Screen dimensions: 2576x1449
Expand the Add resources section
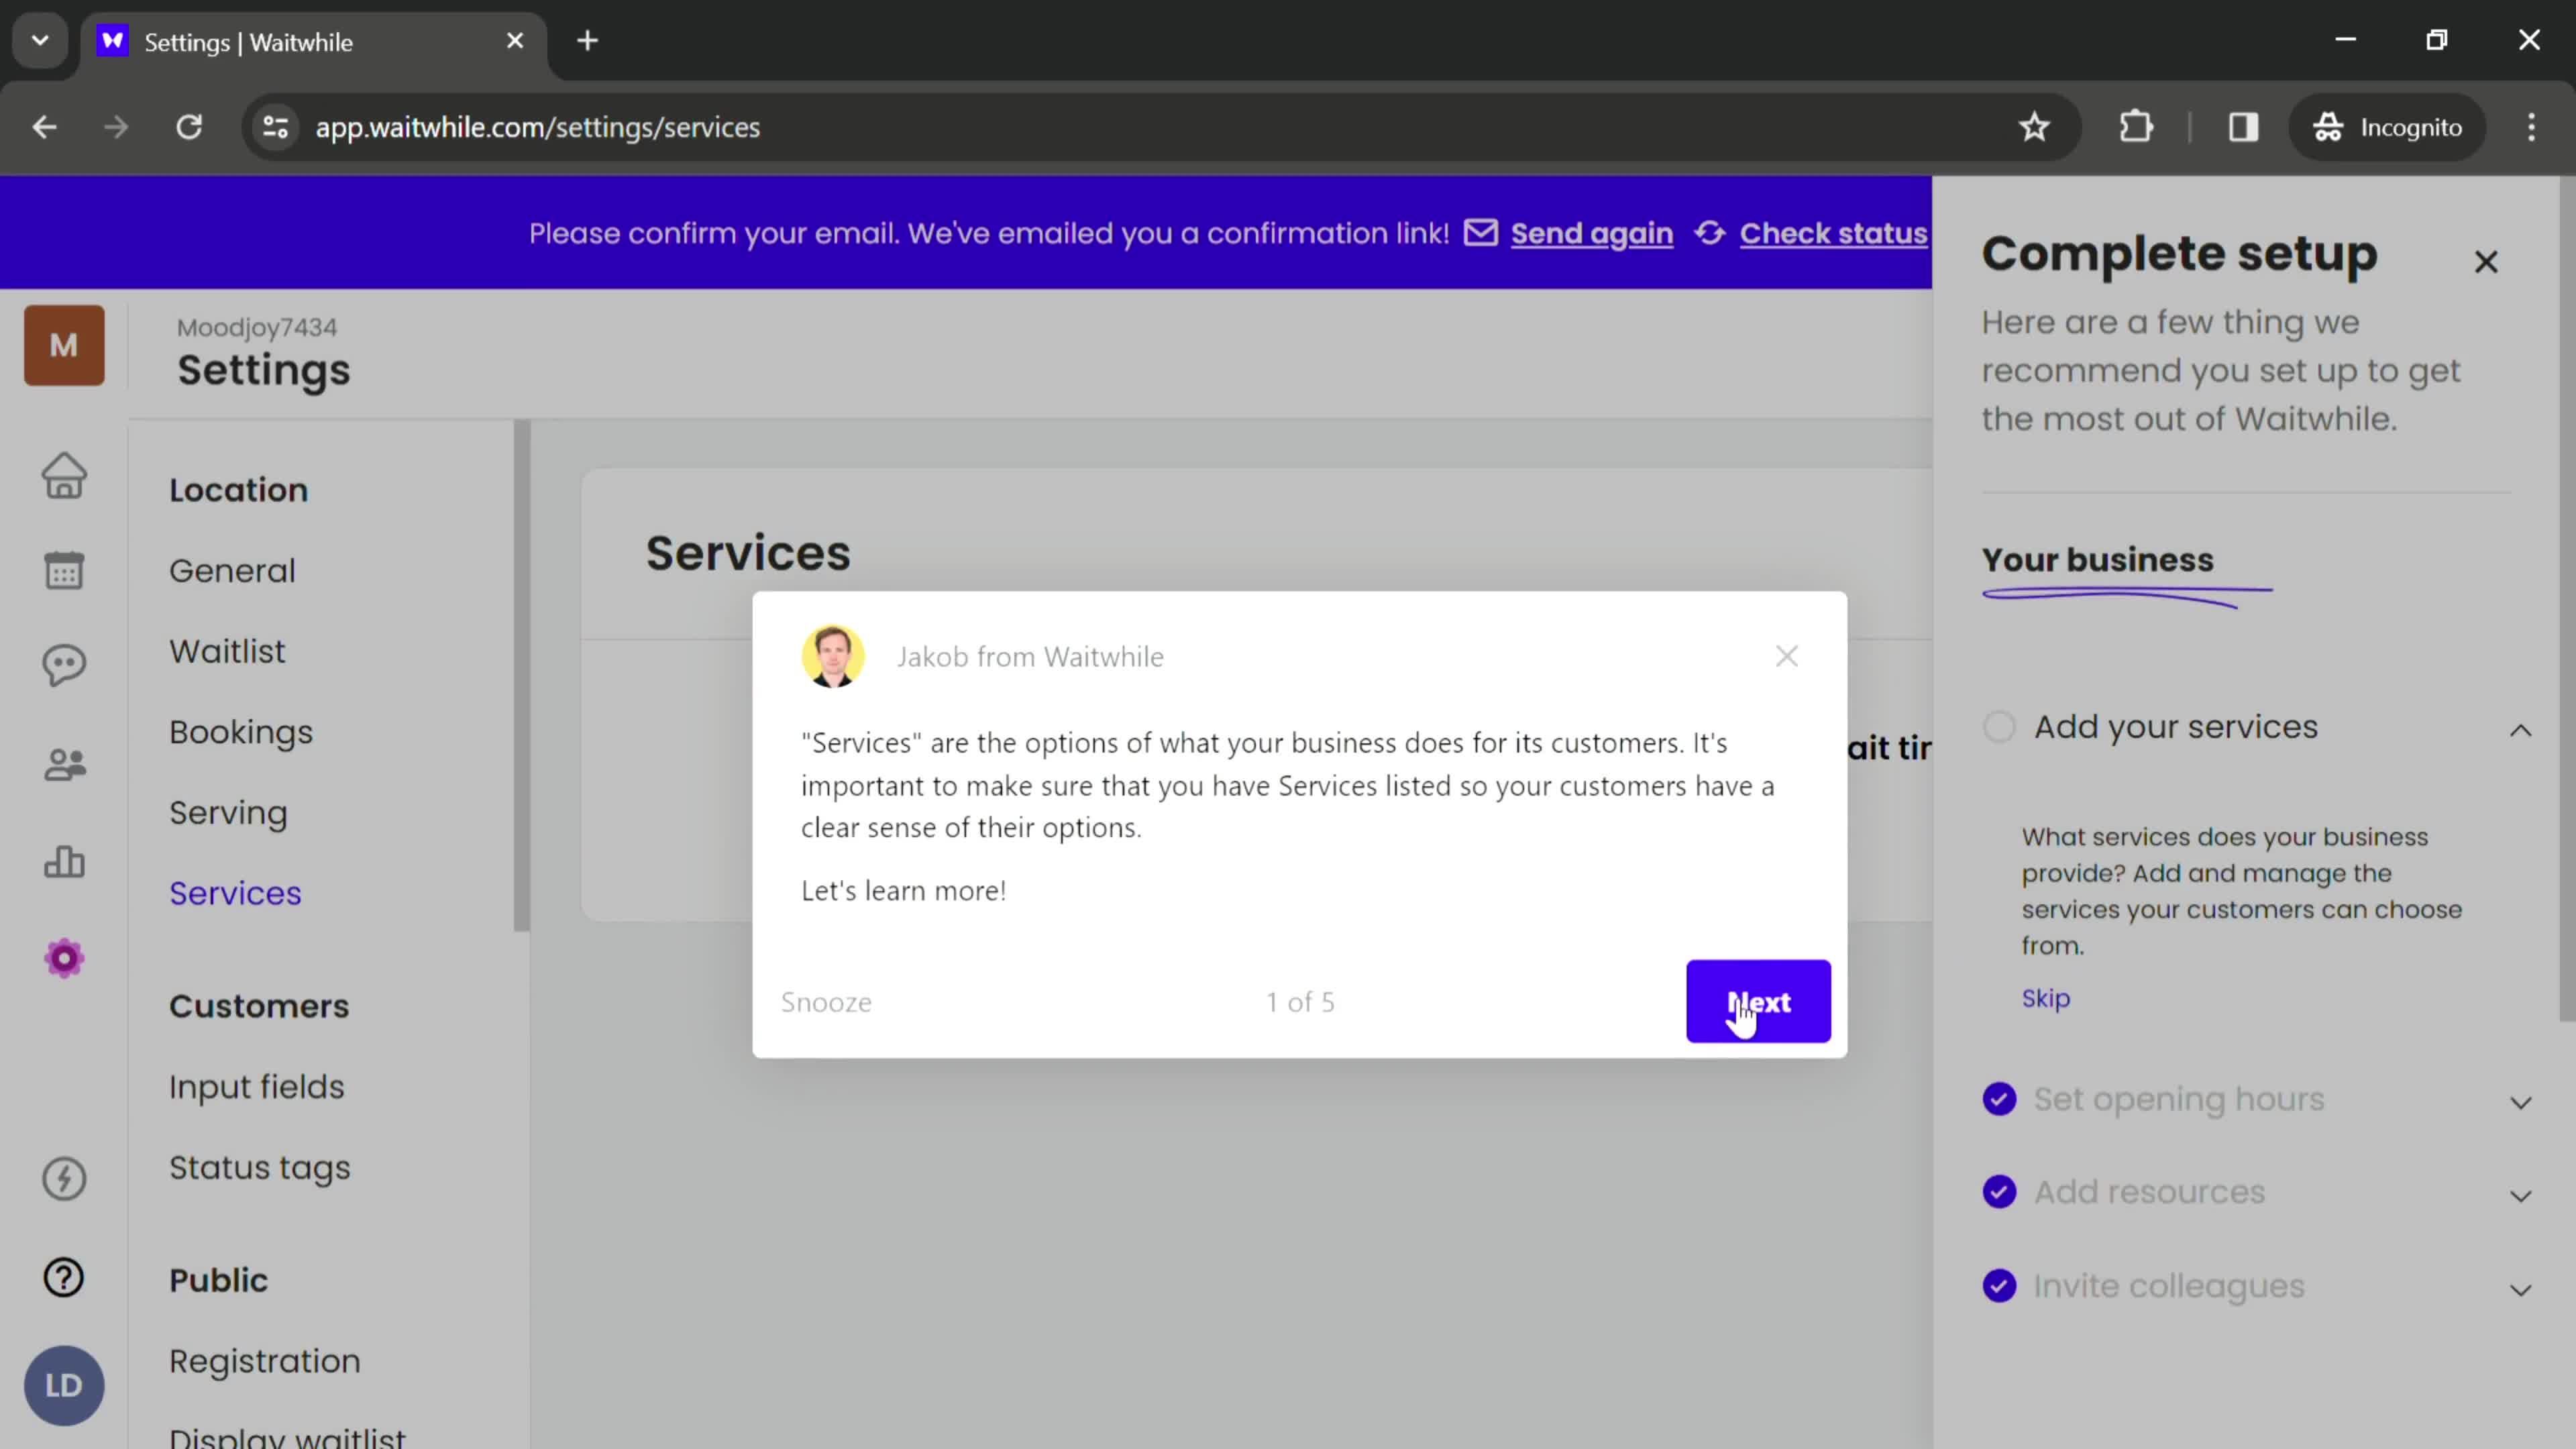[2520, 1196]
